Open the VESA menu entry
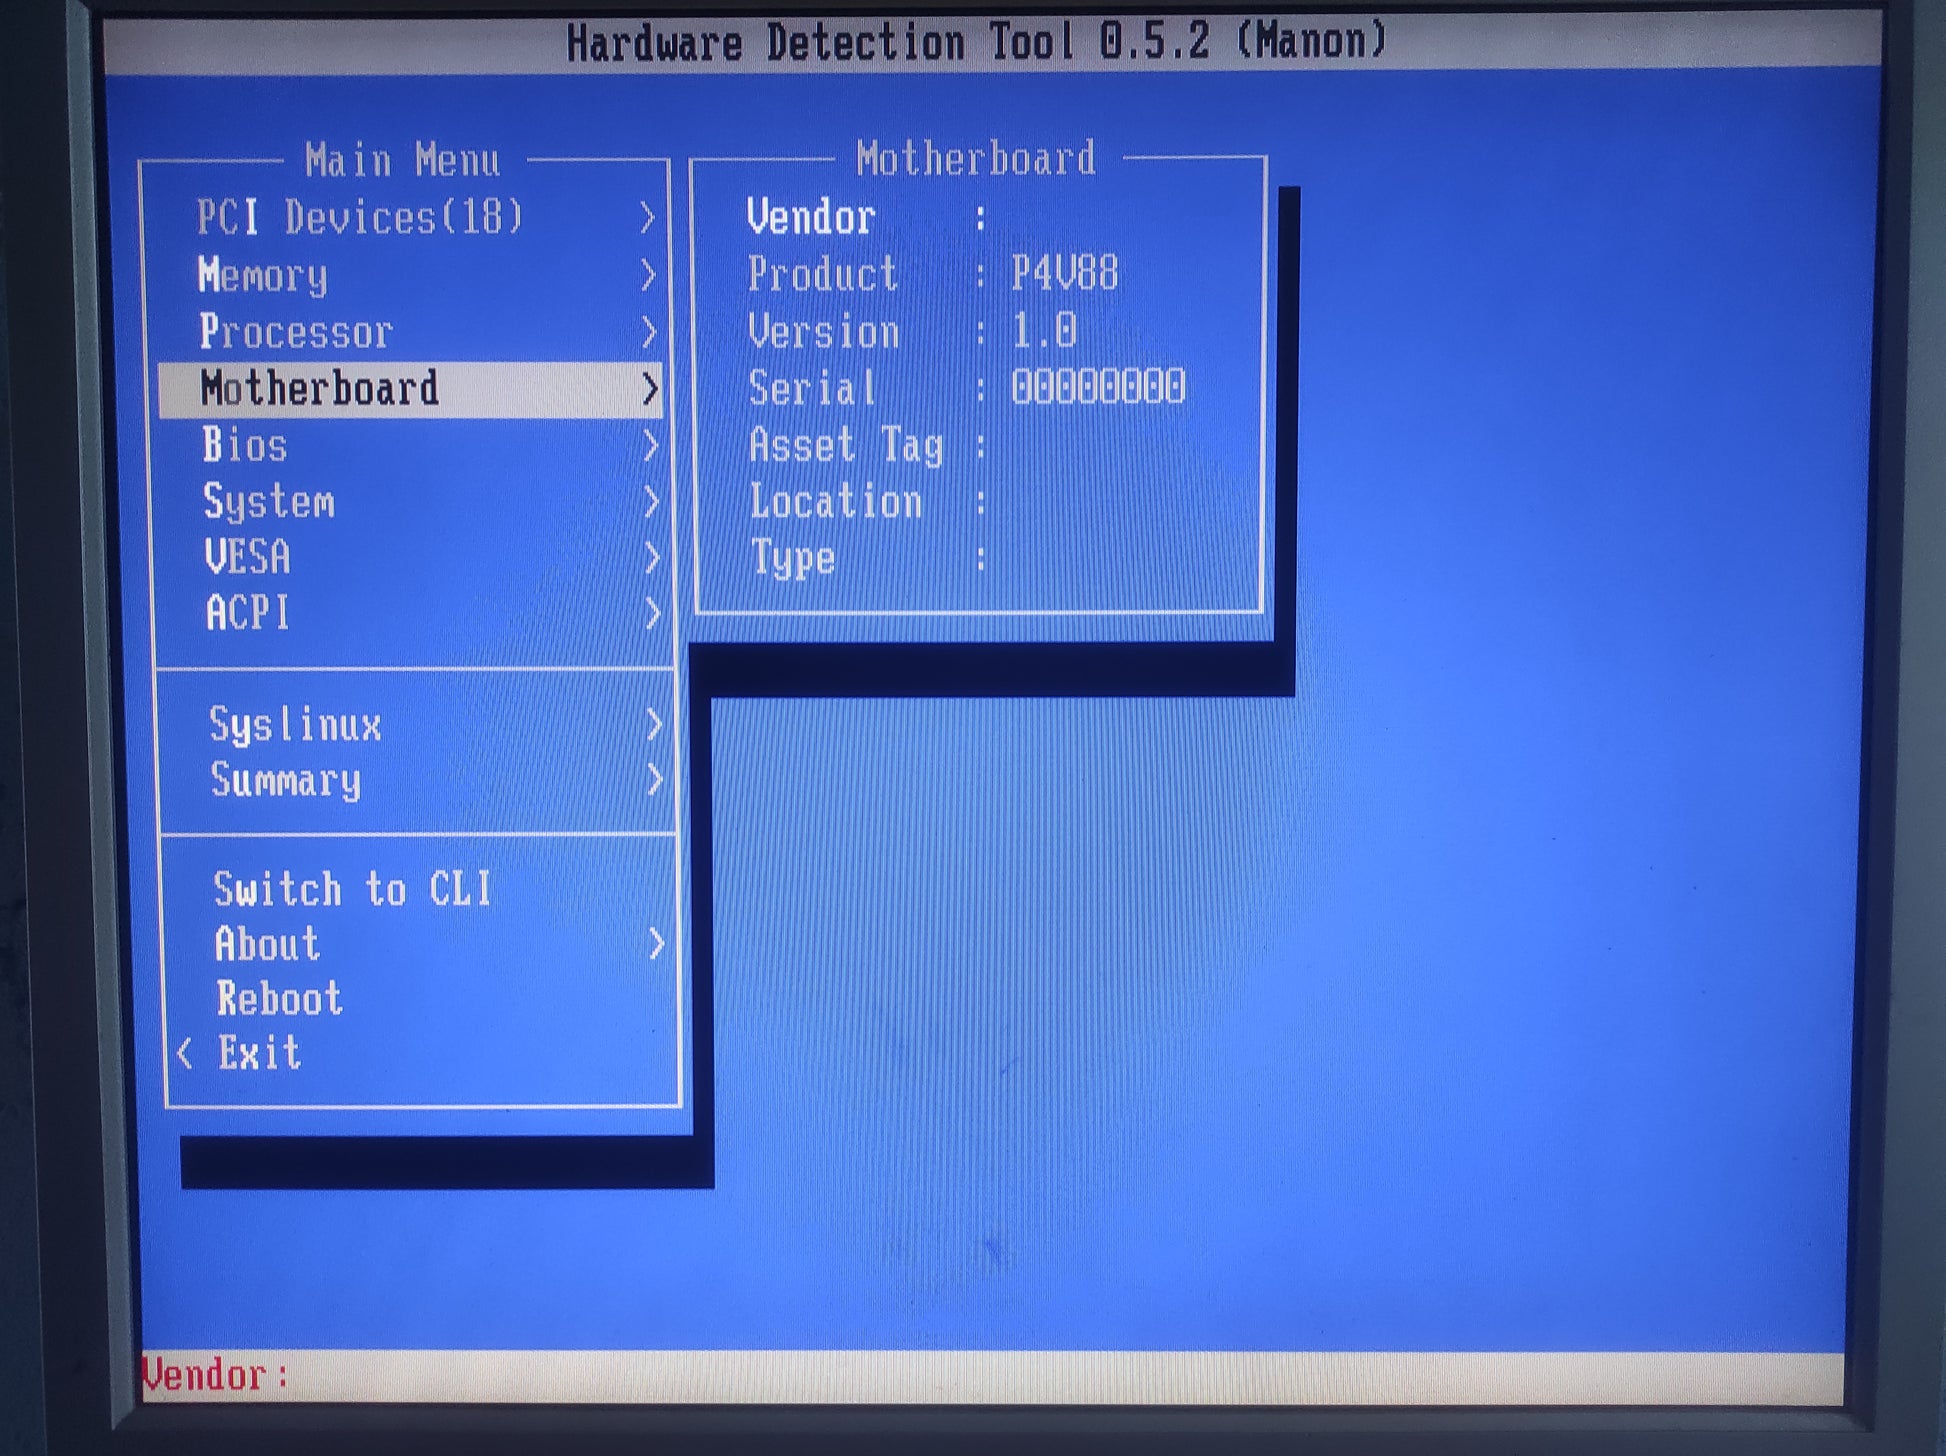 coord(247,557)
